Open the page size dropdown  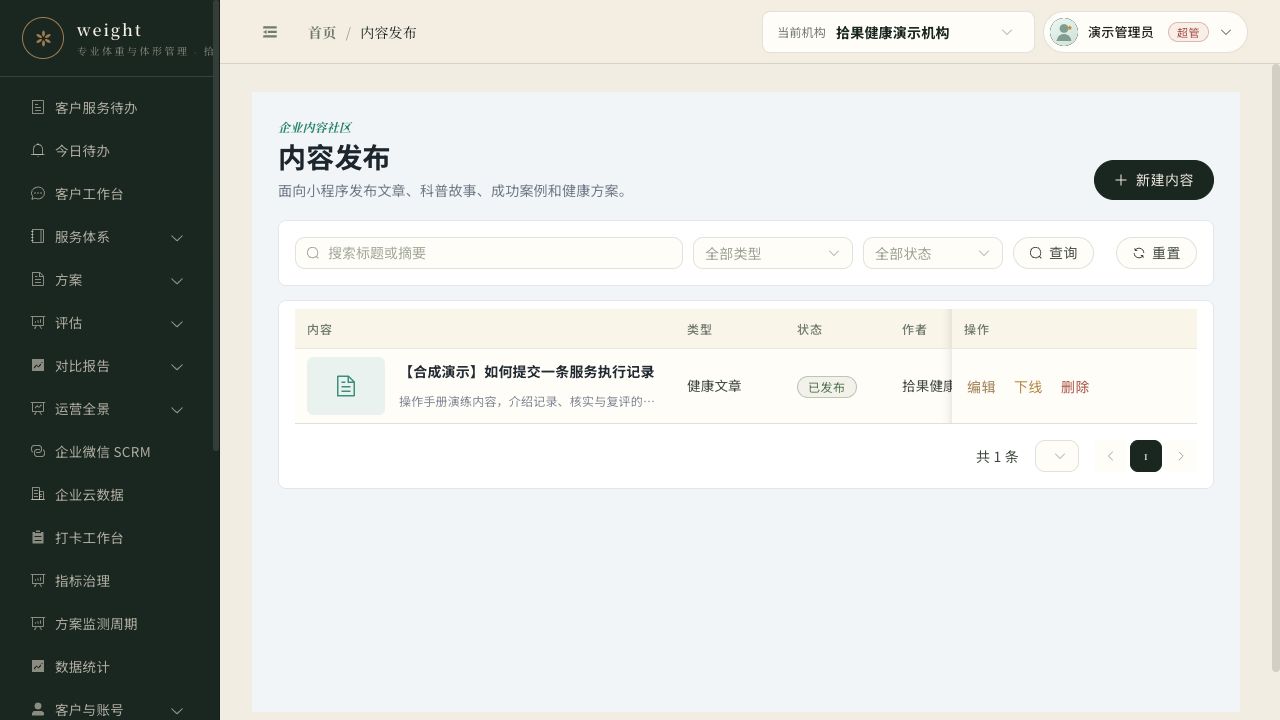[1057, 456]
